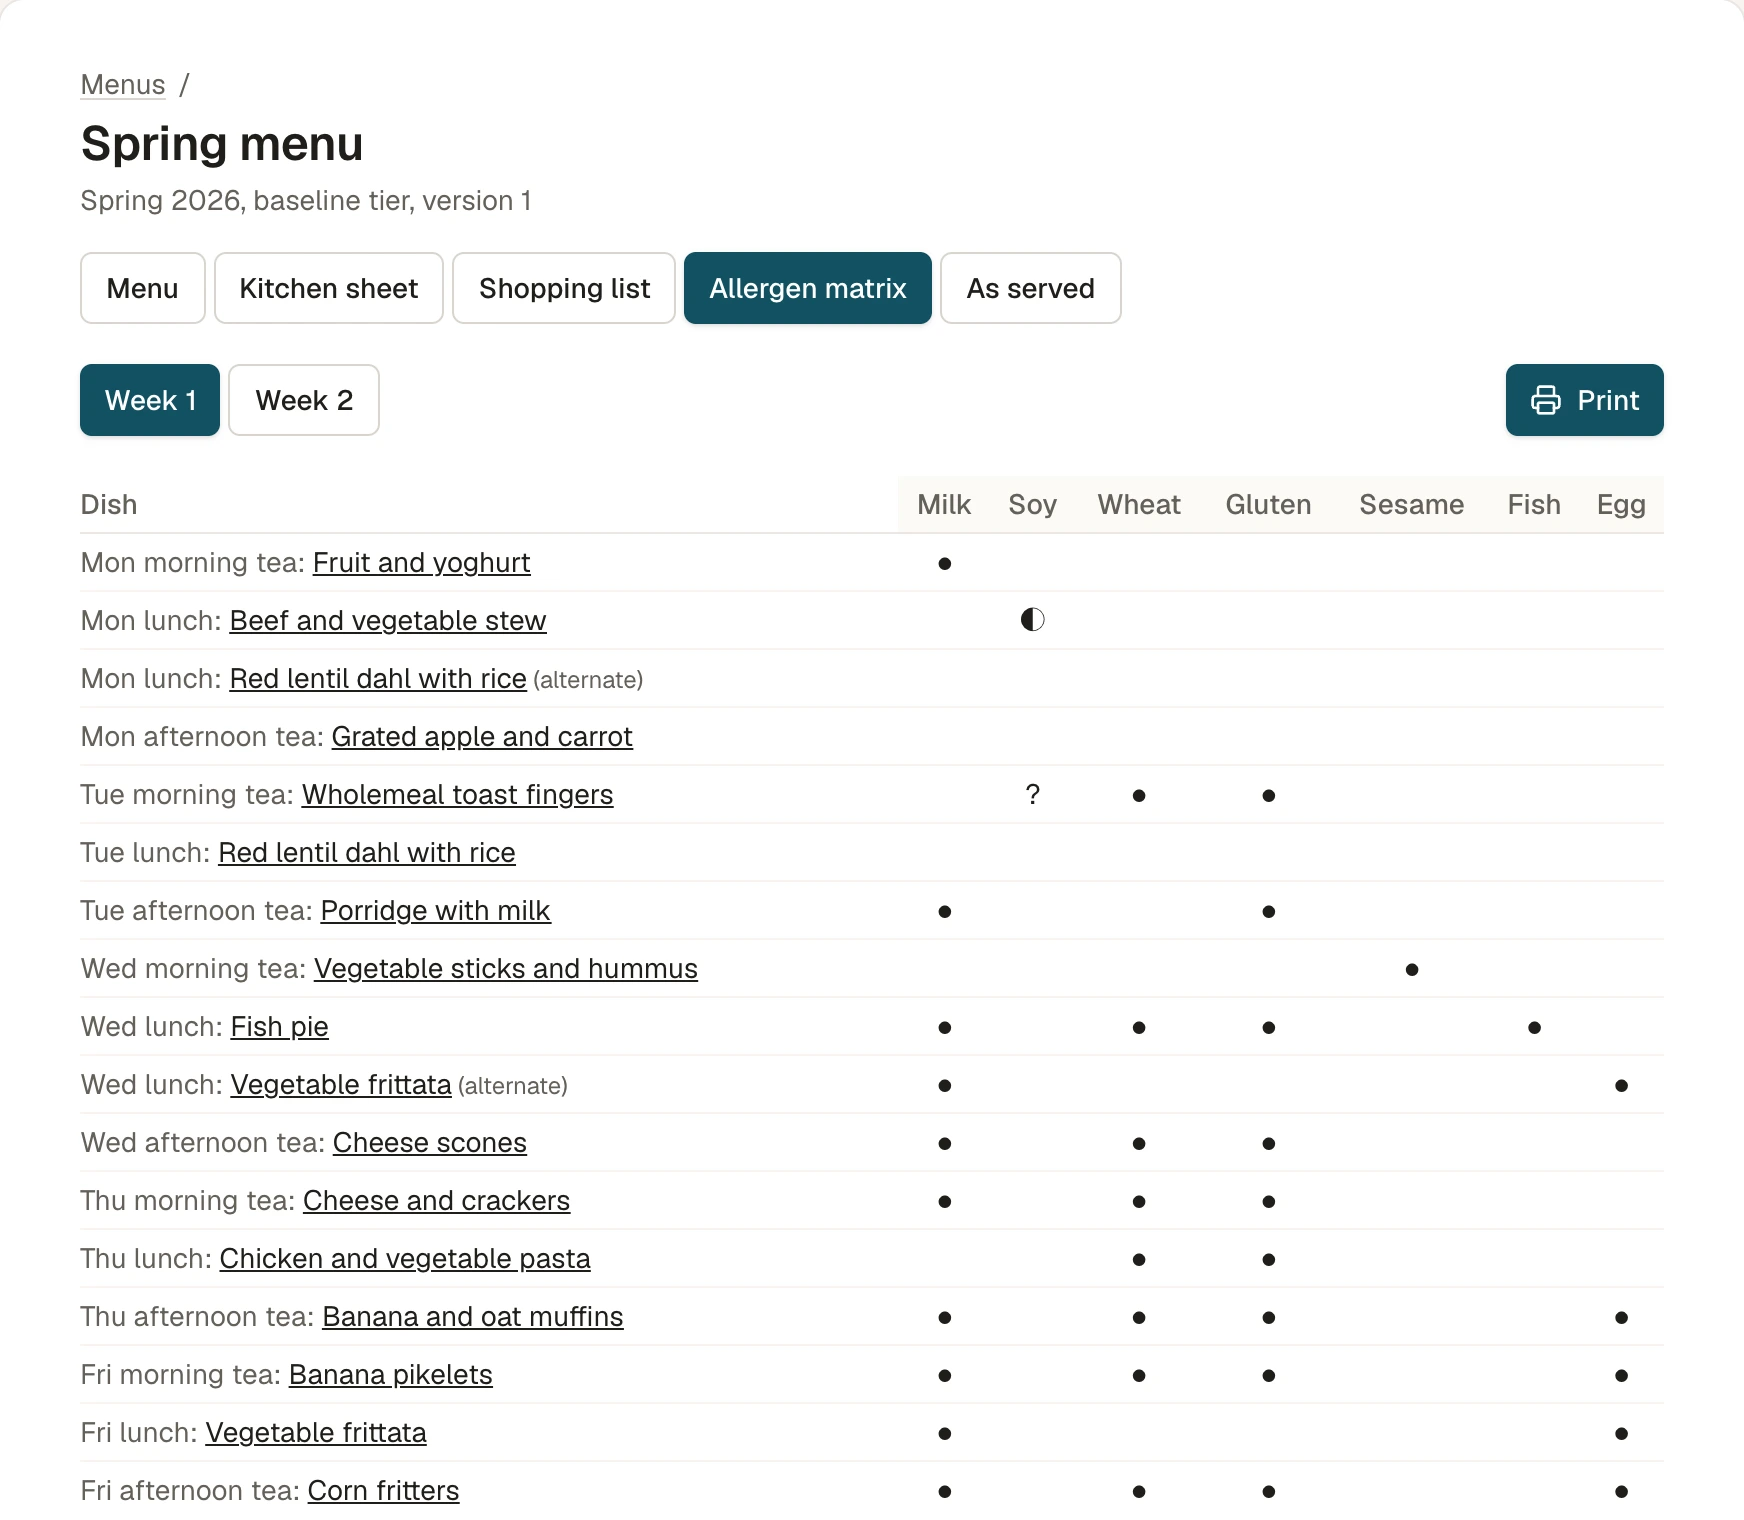Click the version subtitle text
The image size is (1744, 1520).
tap(306, 200)
